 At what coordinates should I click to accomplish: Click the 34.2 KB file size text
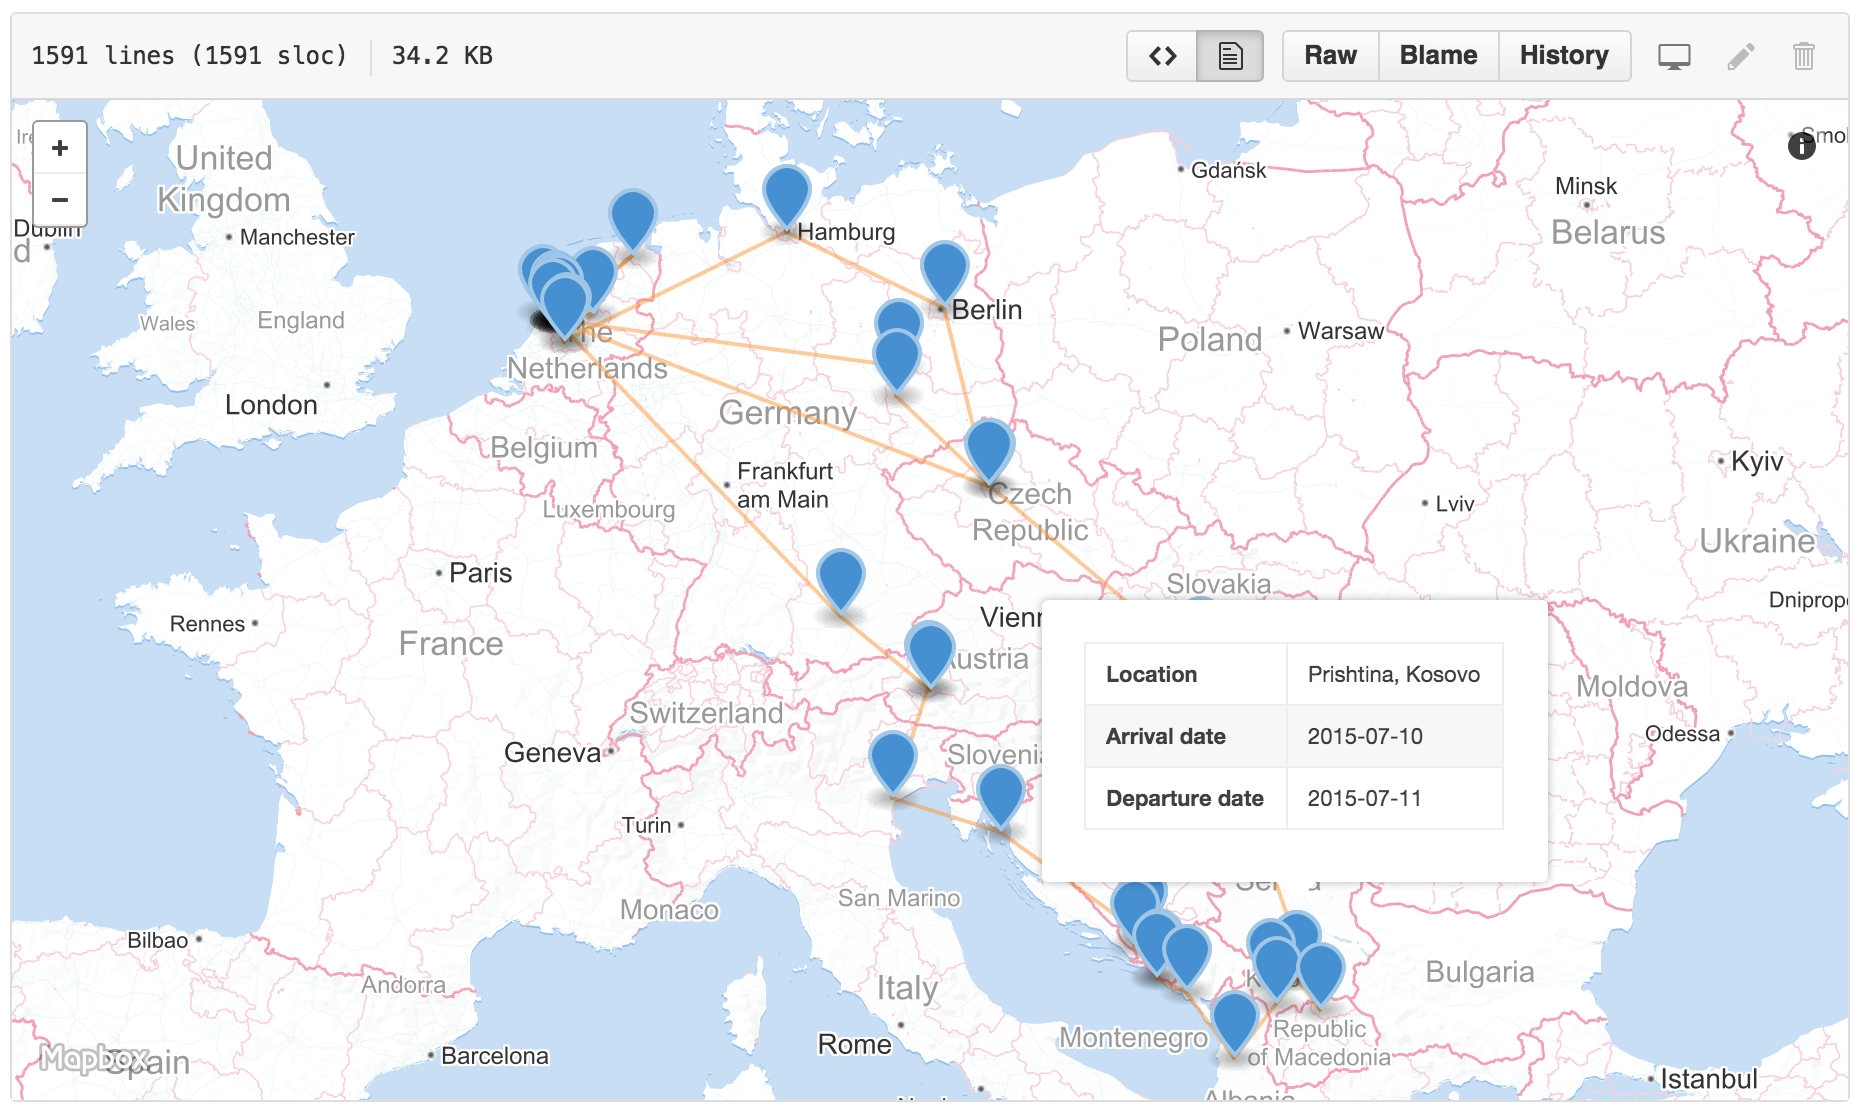click(442, 56)
